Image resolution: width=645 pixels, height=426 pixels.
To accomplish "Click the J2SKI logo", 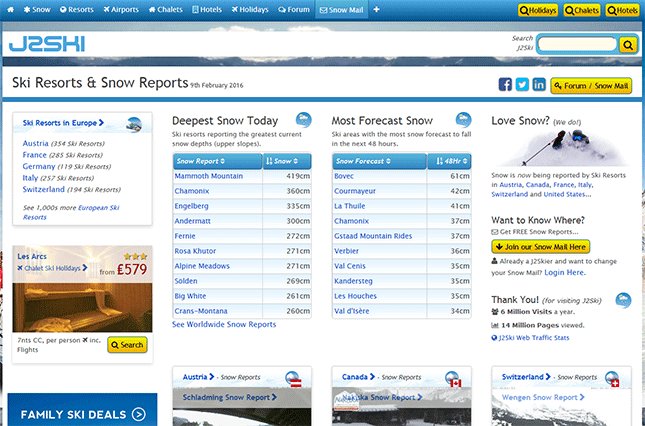I will pos(47,44).
